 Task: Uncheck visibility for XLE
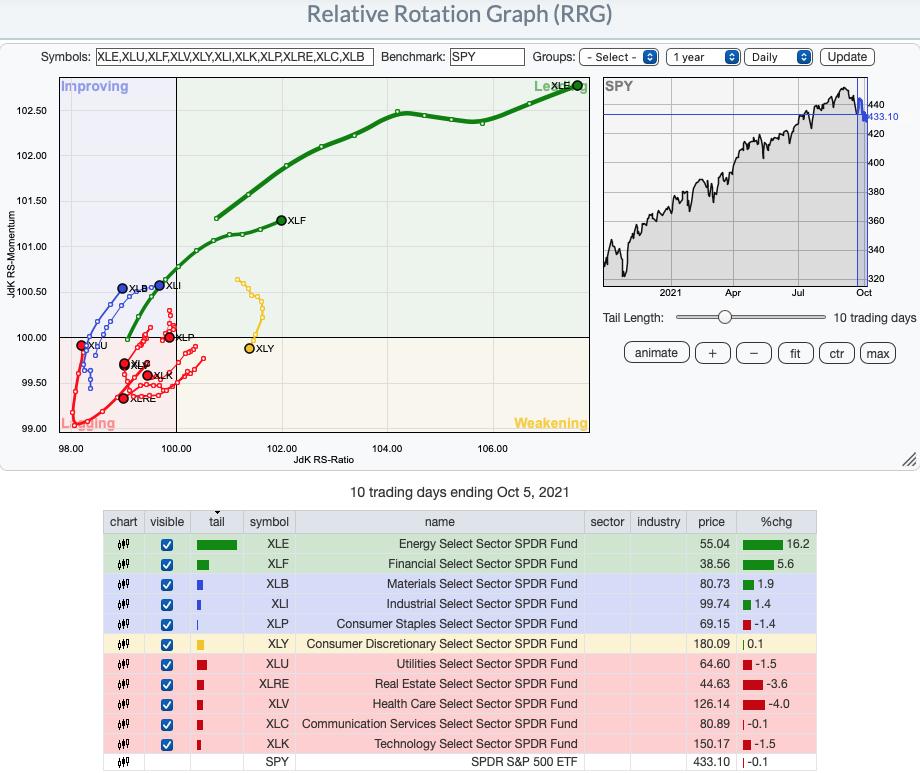[x=167, y=545]
